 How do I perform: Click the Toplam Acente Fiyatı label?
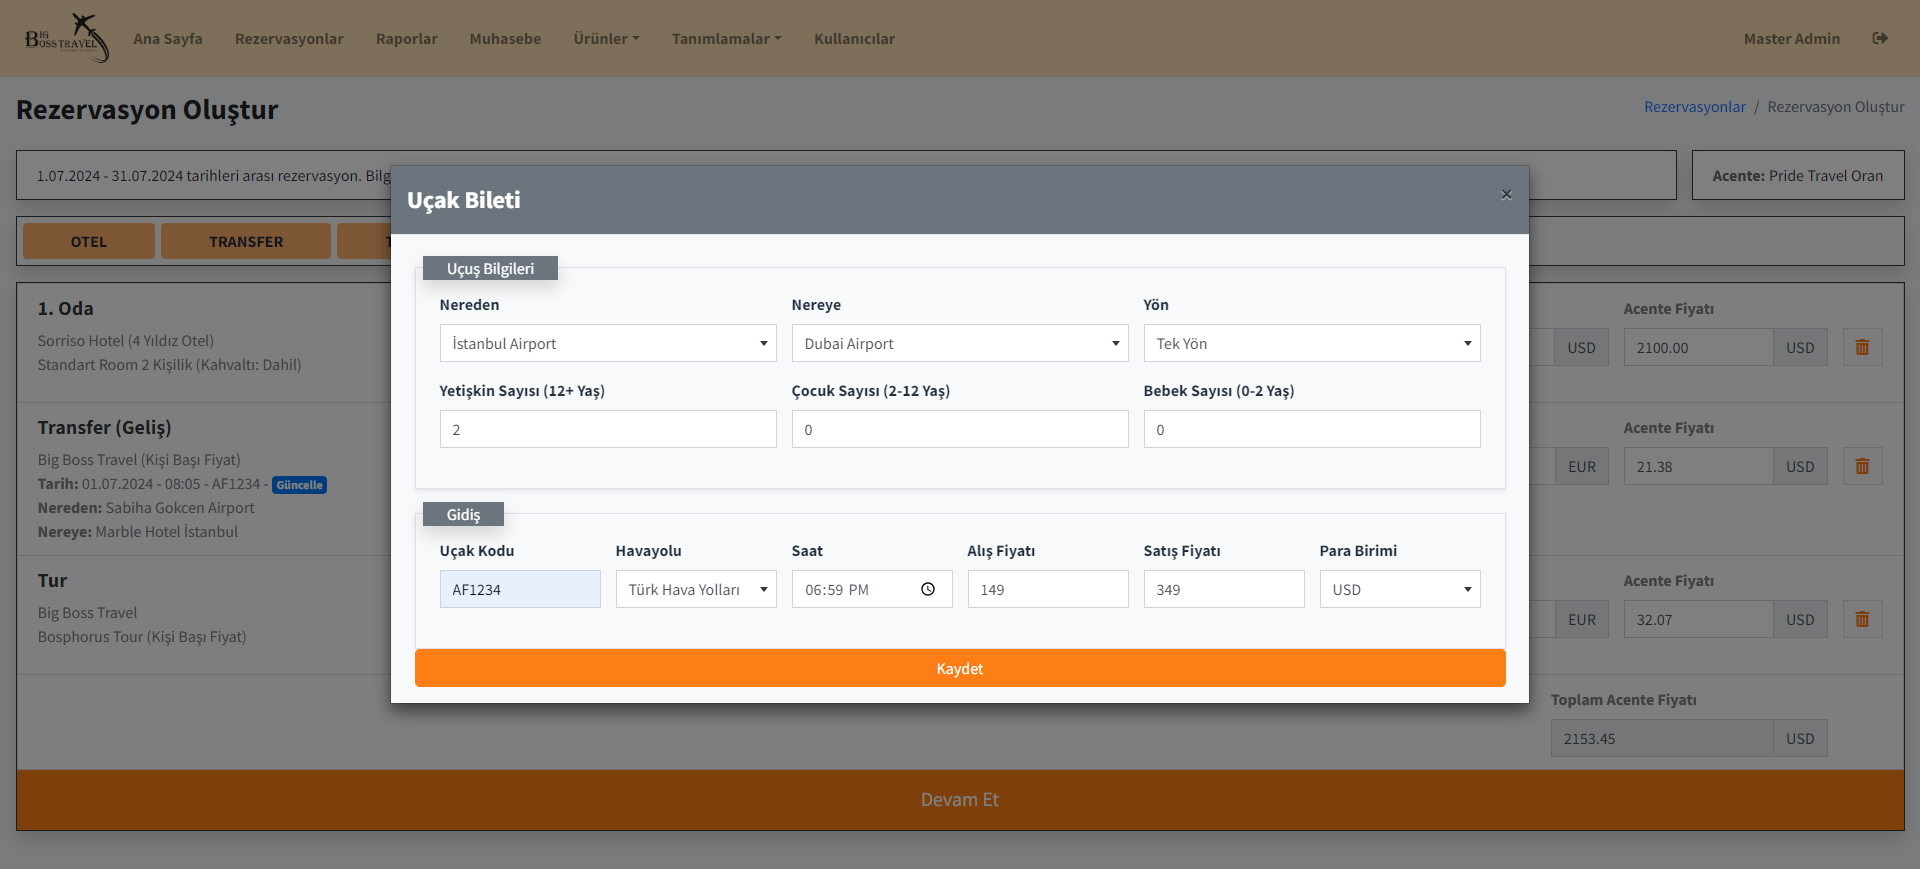coord(1624,700)
